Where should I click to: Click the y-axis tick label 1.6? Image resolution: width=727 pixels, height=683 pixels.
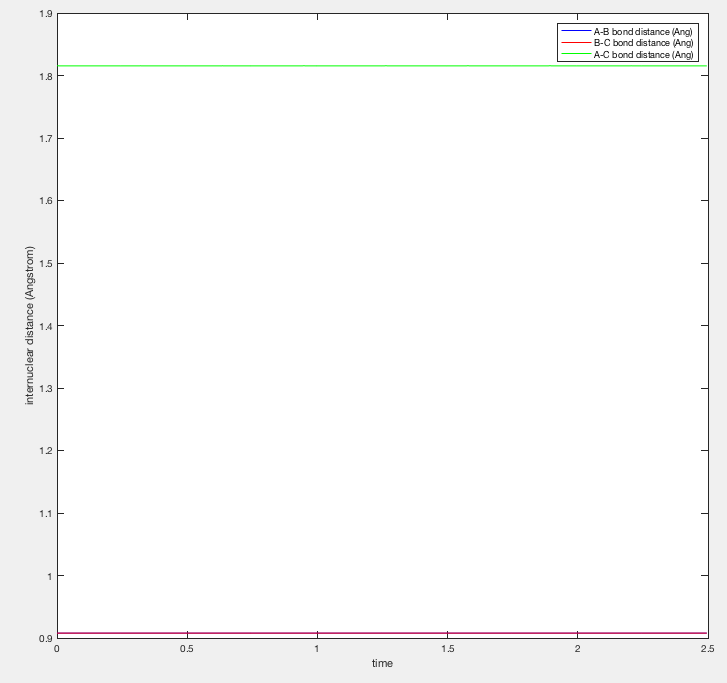click(45, 201)
